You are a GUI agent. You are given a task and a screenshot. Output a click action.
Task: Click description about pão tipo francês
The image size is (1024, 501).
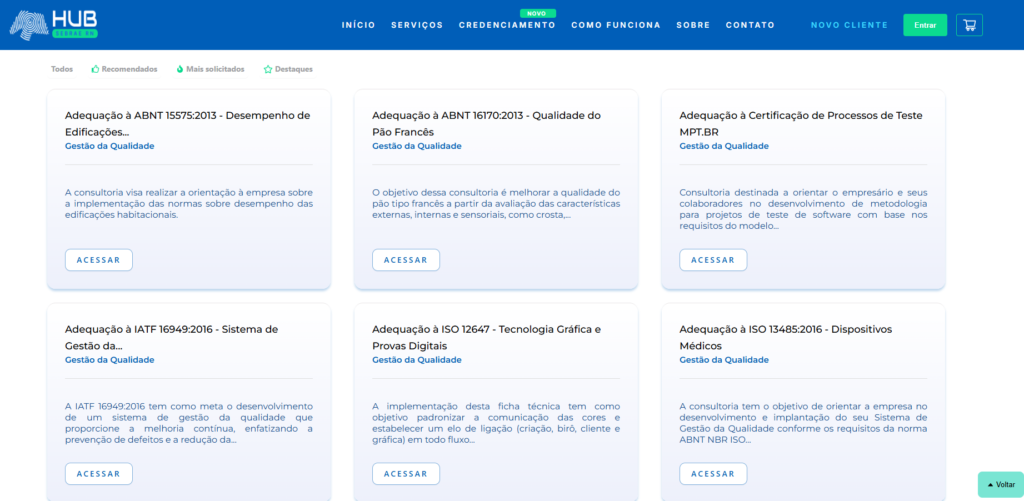tap(496, 204)
